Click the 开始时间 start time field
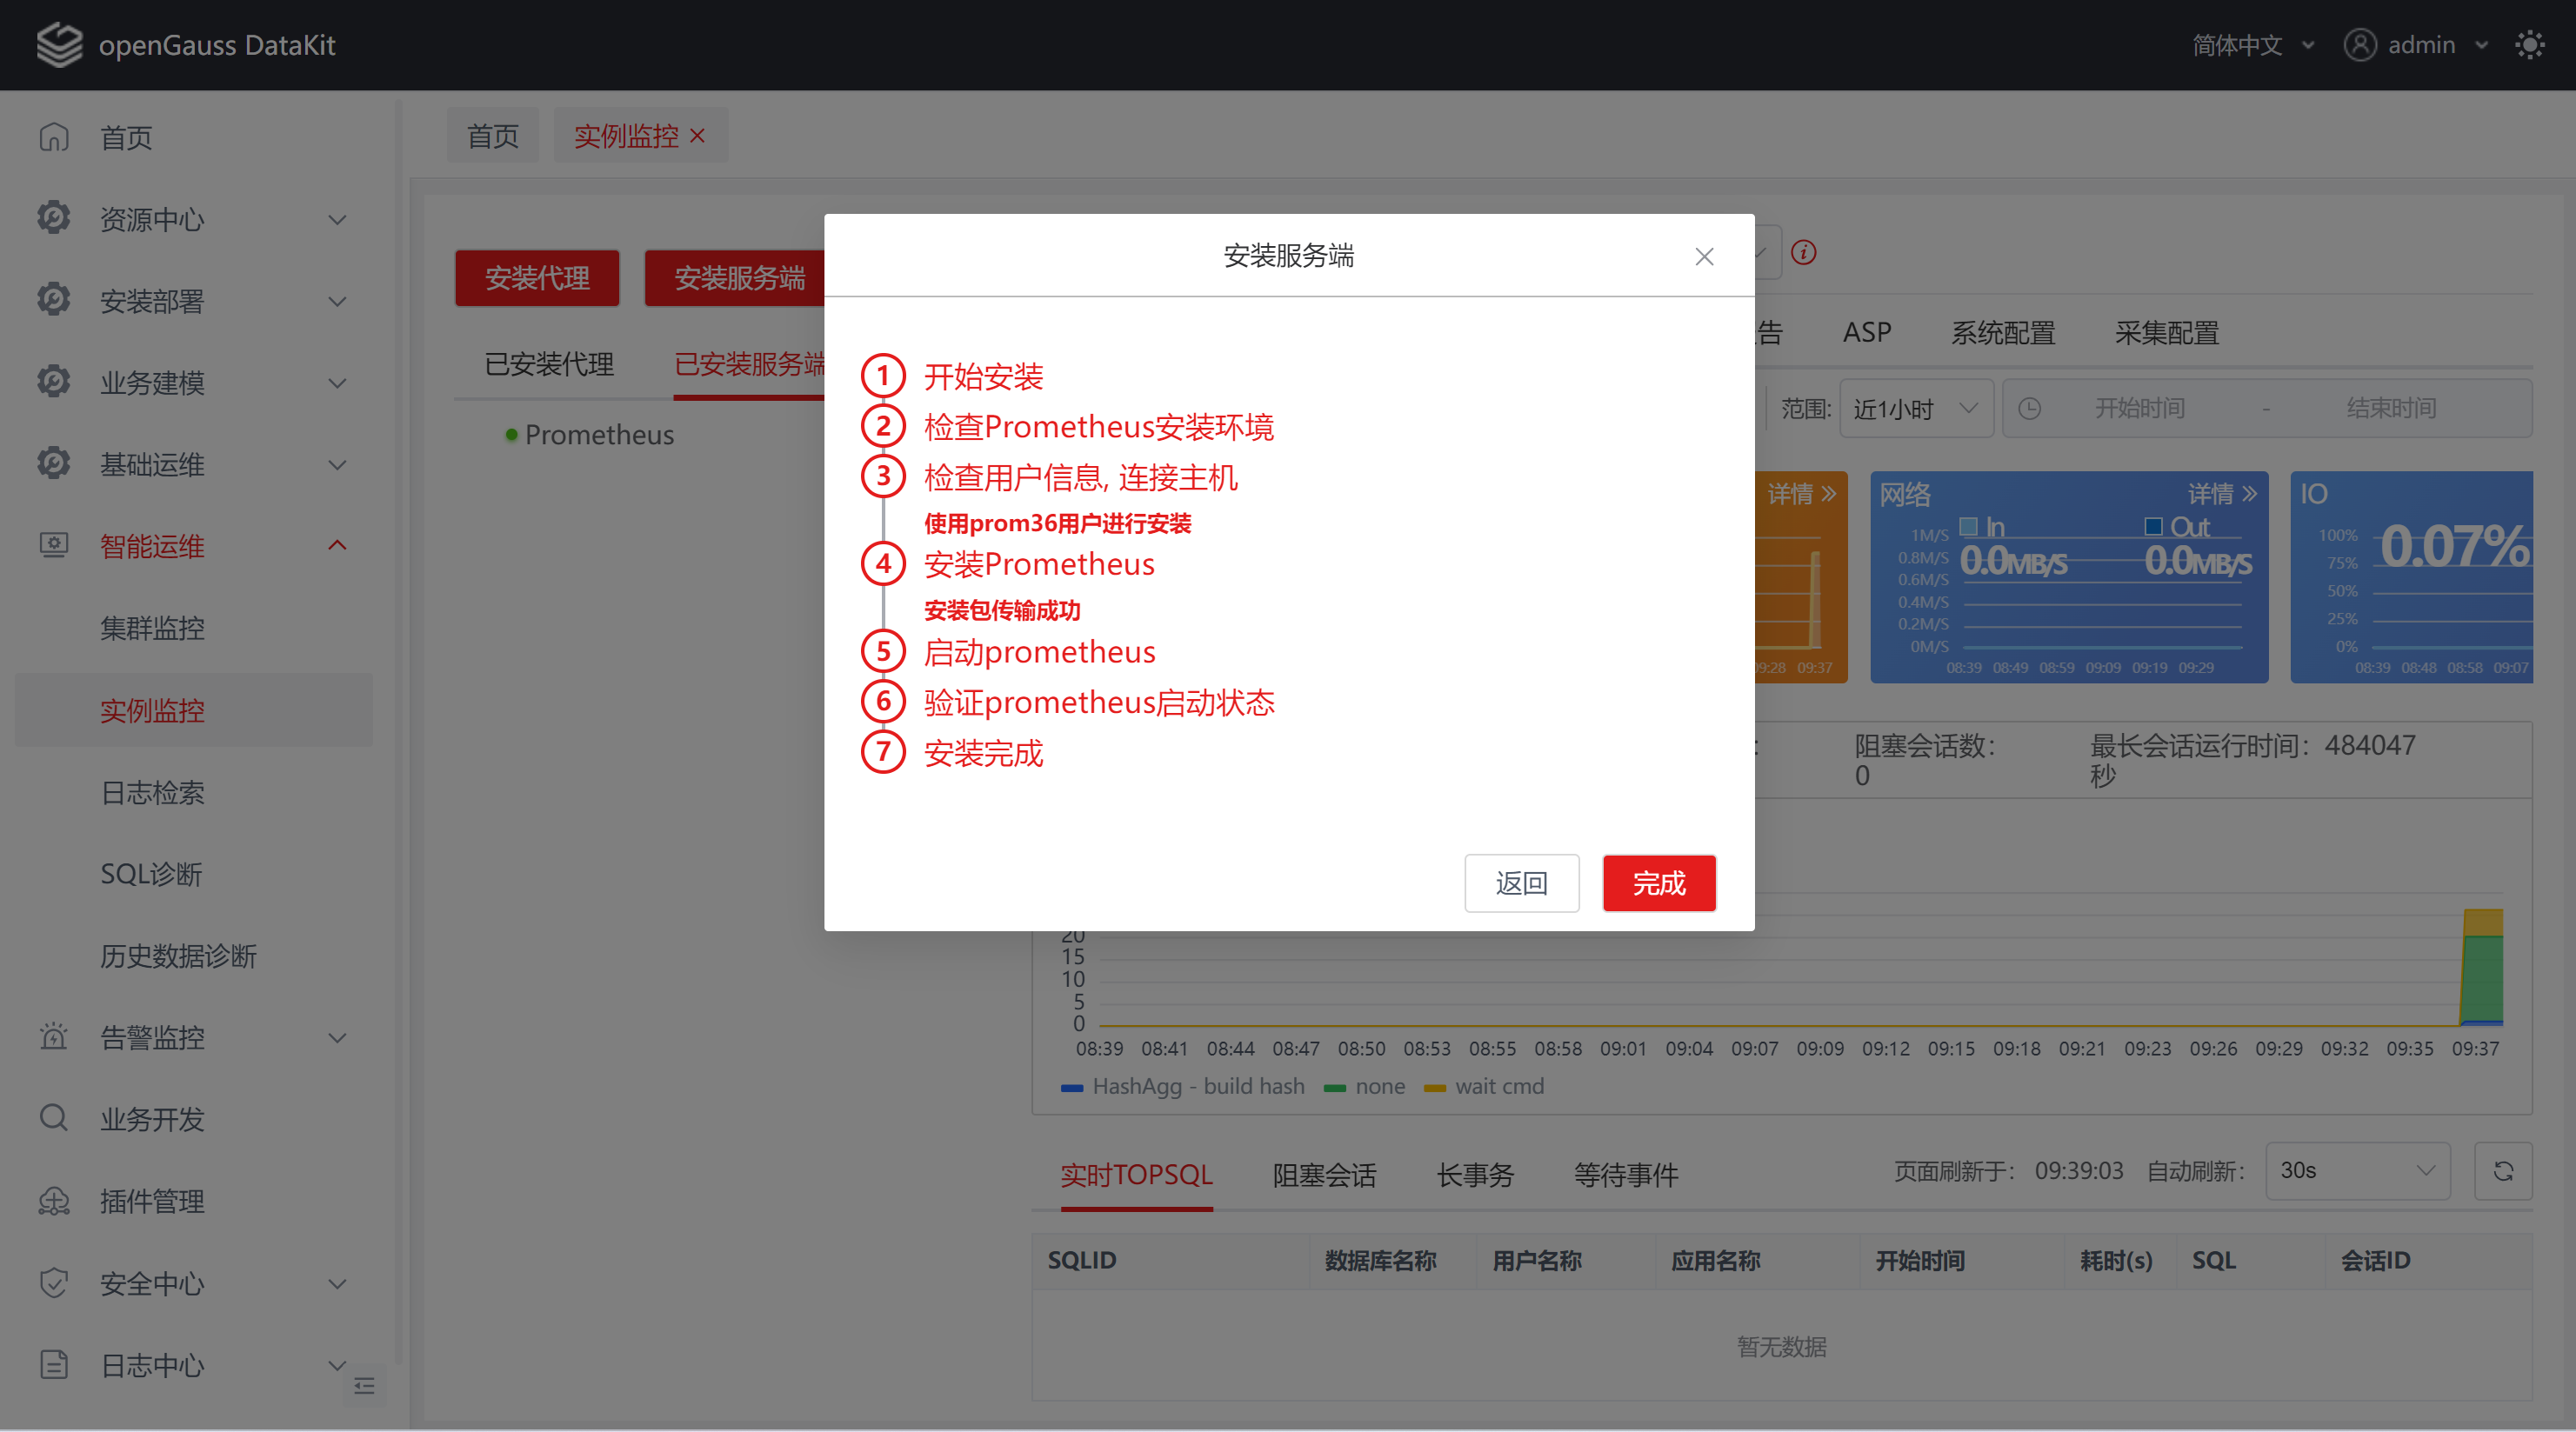 [x=2141, y=408]
